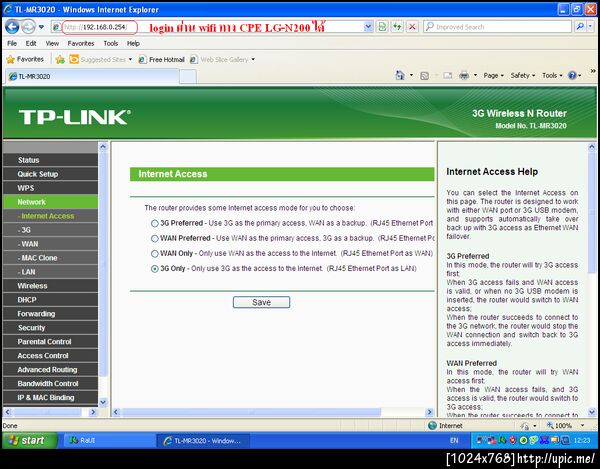Open the Safety dropdown menu
This screenshot has width=600, height=469.
coord(522,75)
